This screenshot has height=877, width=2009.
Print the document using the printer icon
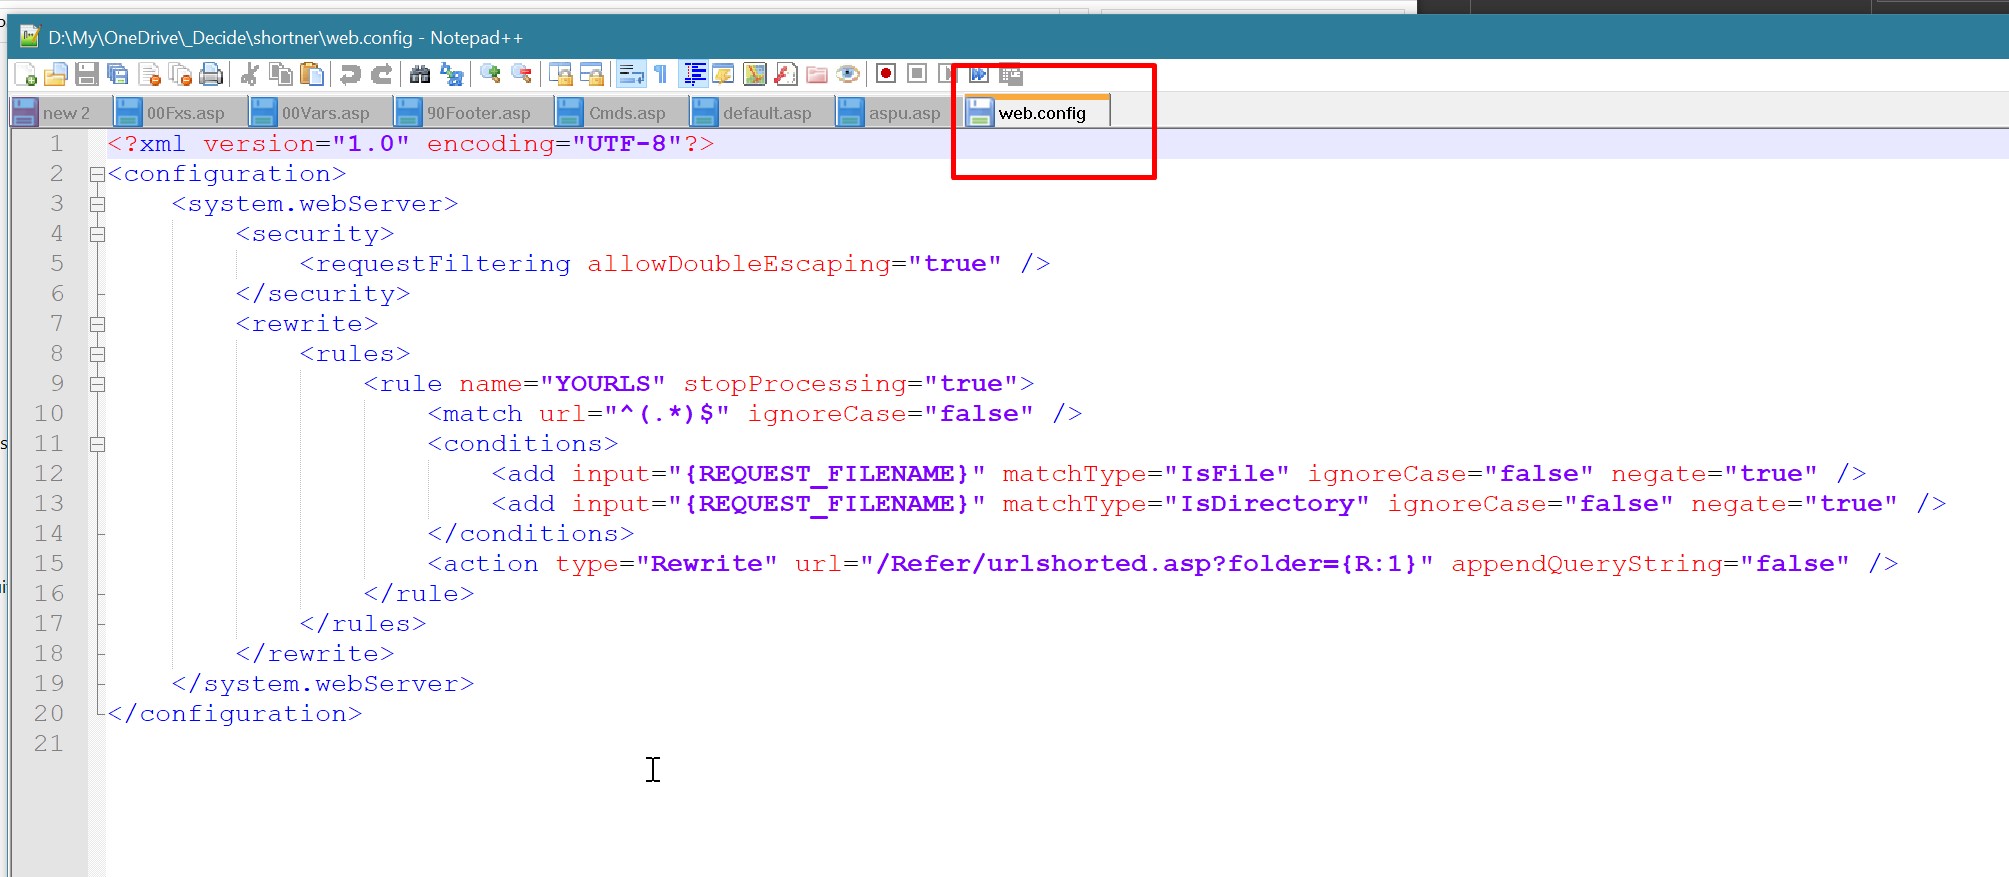click(x=211, y=74)
